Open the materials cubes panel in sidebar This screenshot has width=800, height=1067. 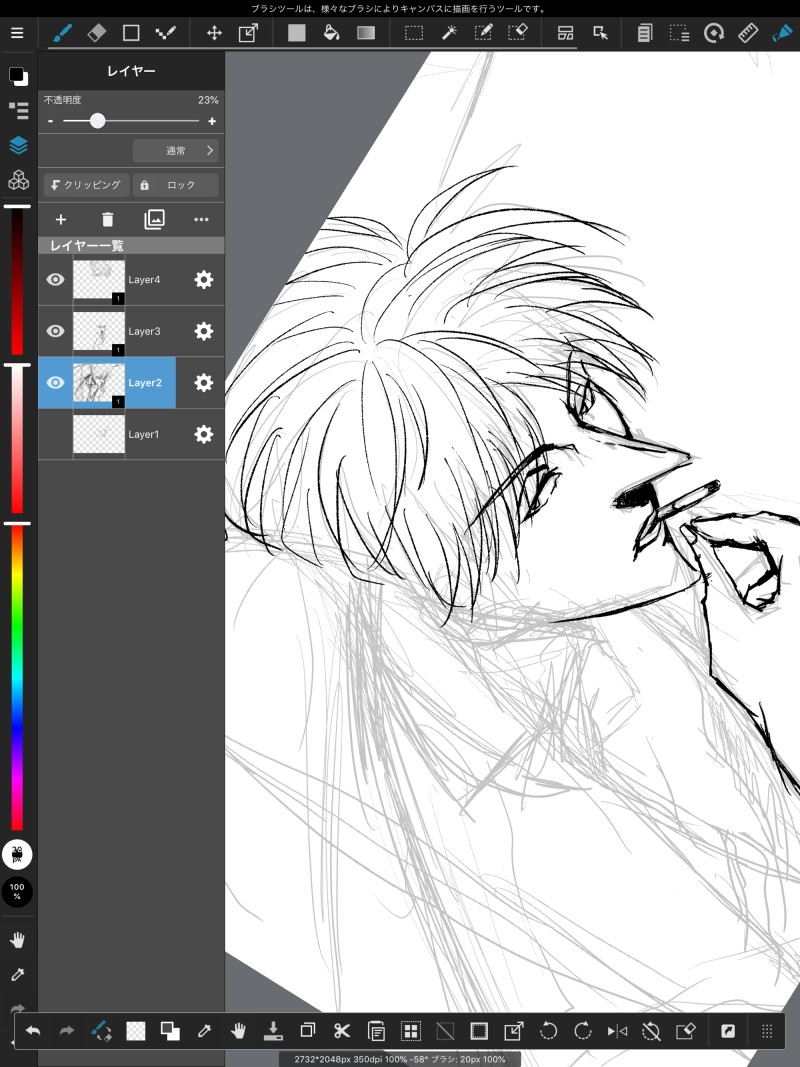(x=18, y=180)
